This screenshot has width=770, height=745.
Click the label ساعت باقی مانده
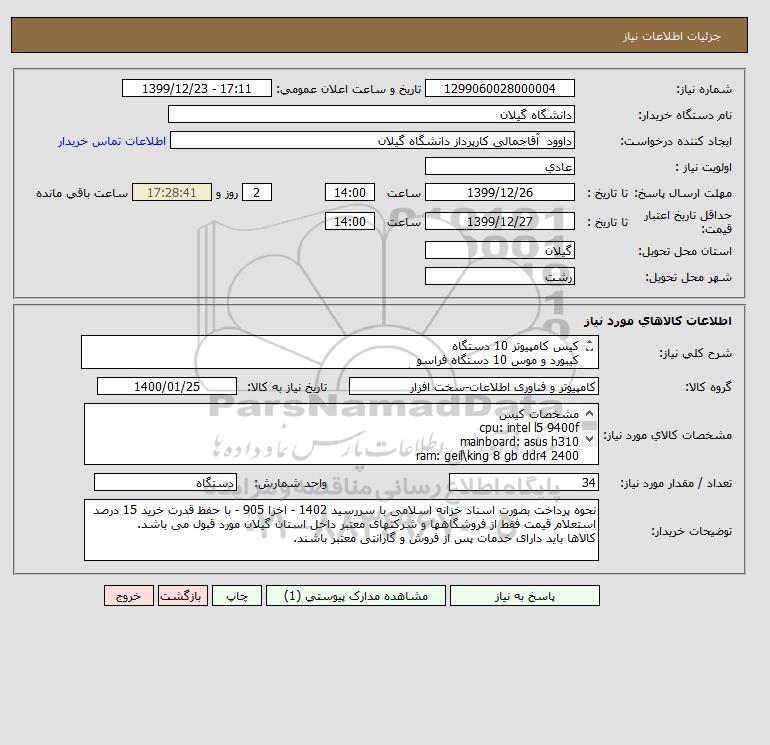click(82, 193)
